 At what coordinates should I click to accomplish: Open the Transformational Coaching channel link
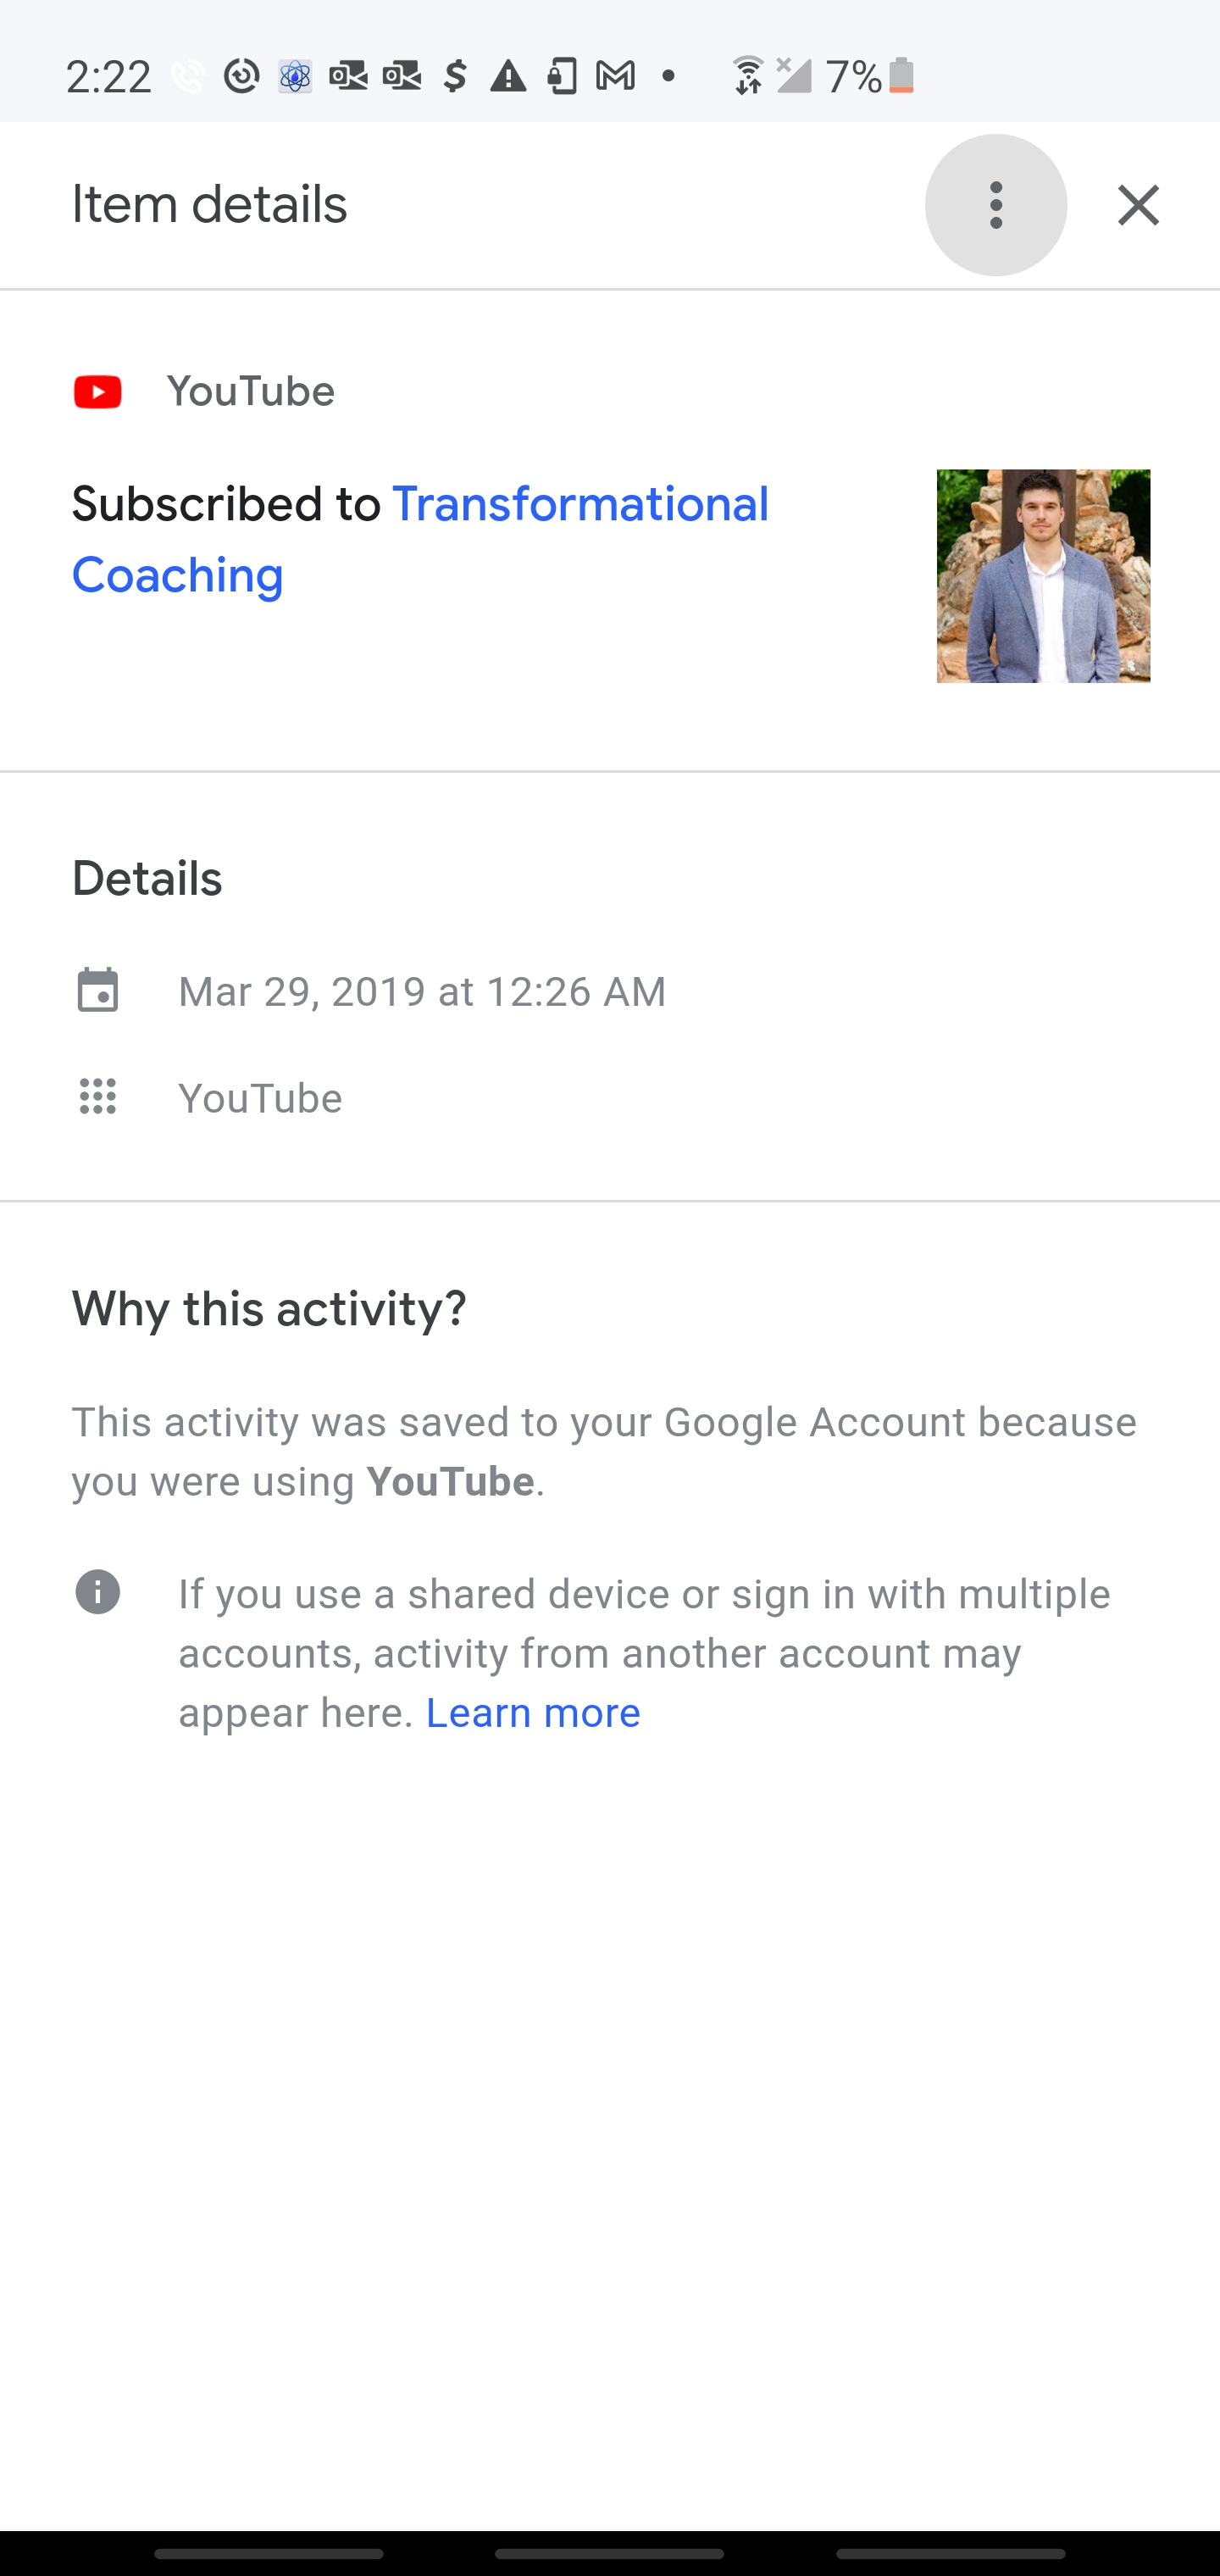coord(420,539)
